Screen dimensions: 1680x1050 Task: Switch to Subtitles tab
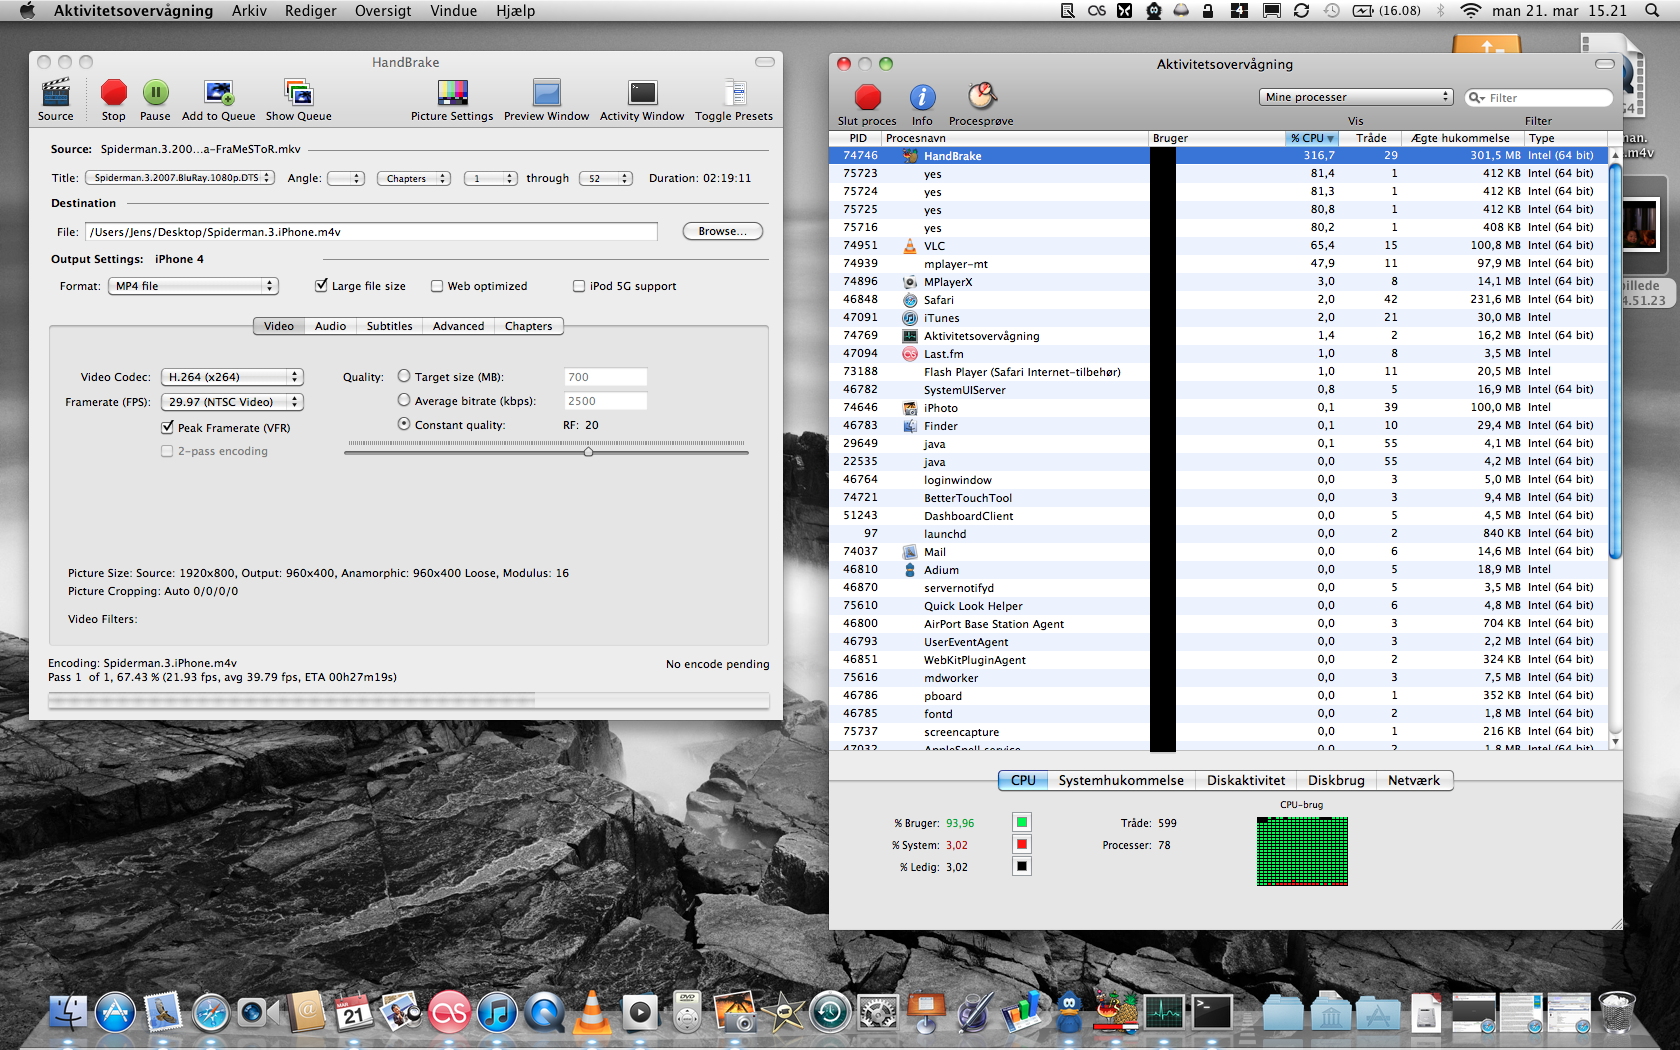[x=389, y=326]
